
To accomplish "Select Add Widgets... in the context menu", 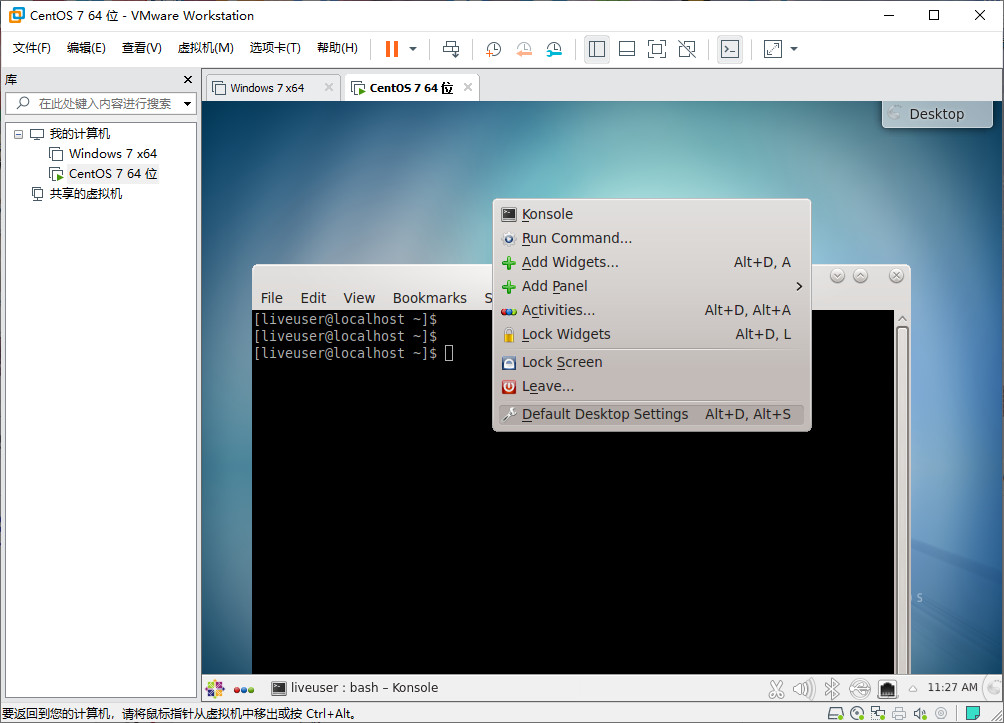I will [651, 262].
